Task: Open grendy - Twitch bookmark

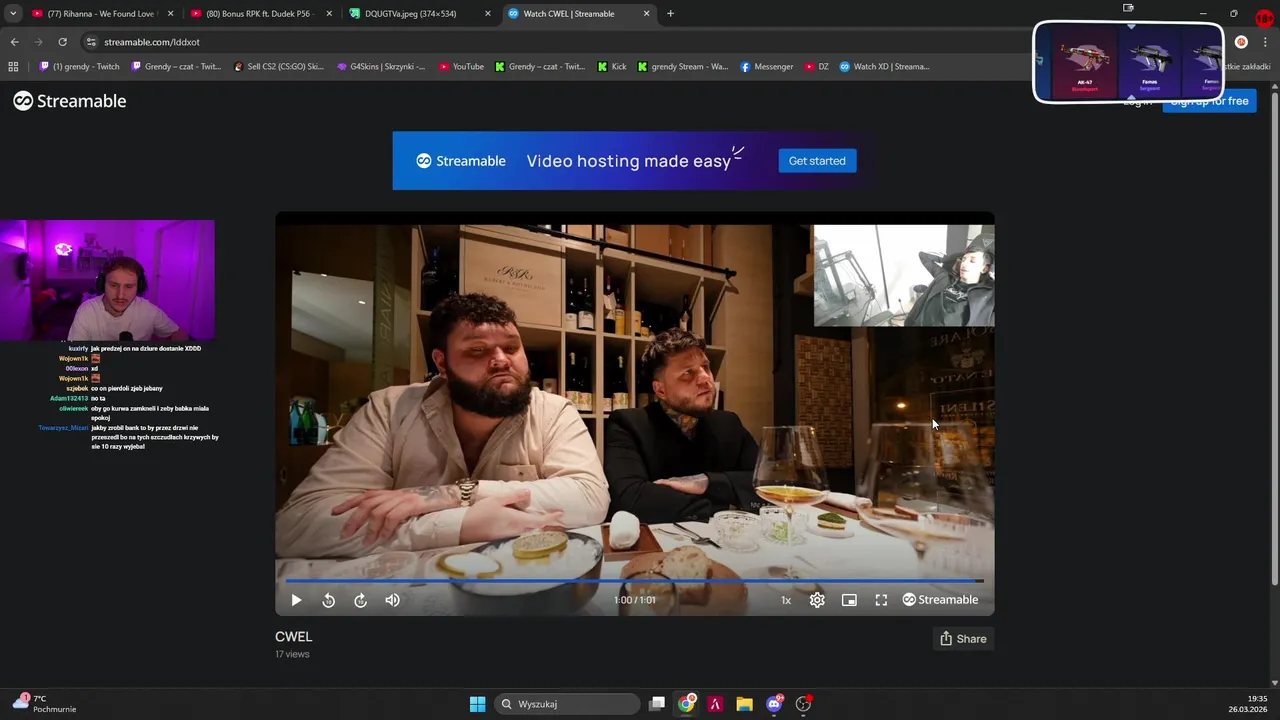Action: pos(80,67)
